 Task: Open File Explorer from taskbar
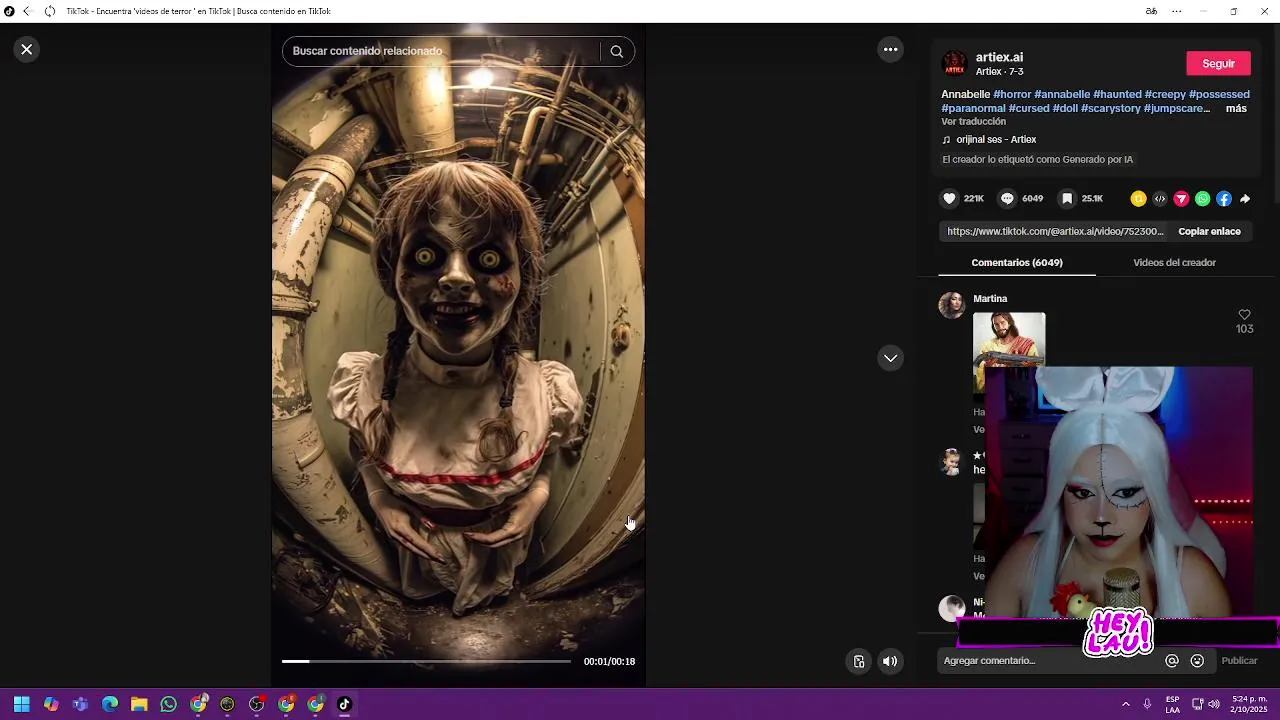(139, 704)
